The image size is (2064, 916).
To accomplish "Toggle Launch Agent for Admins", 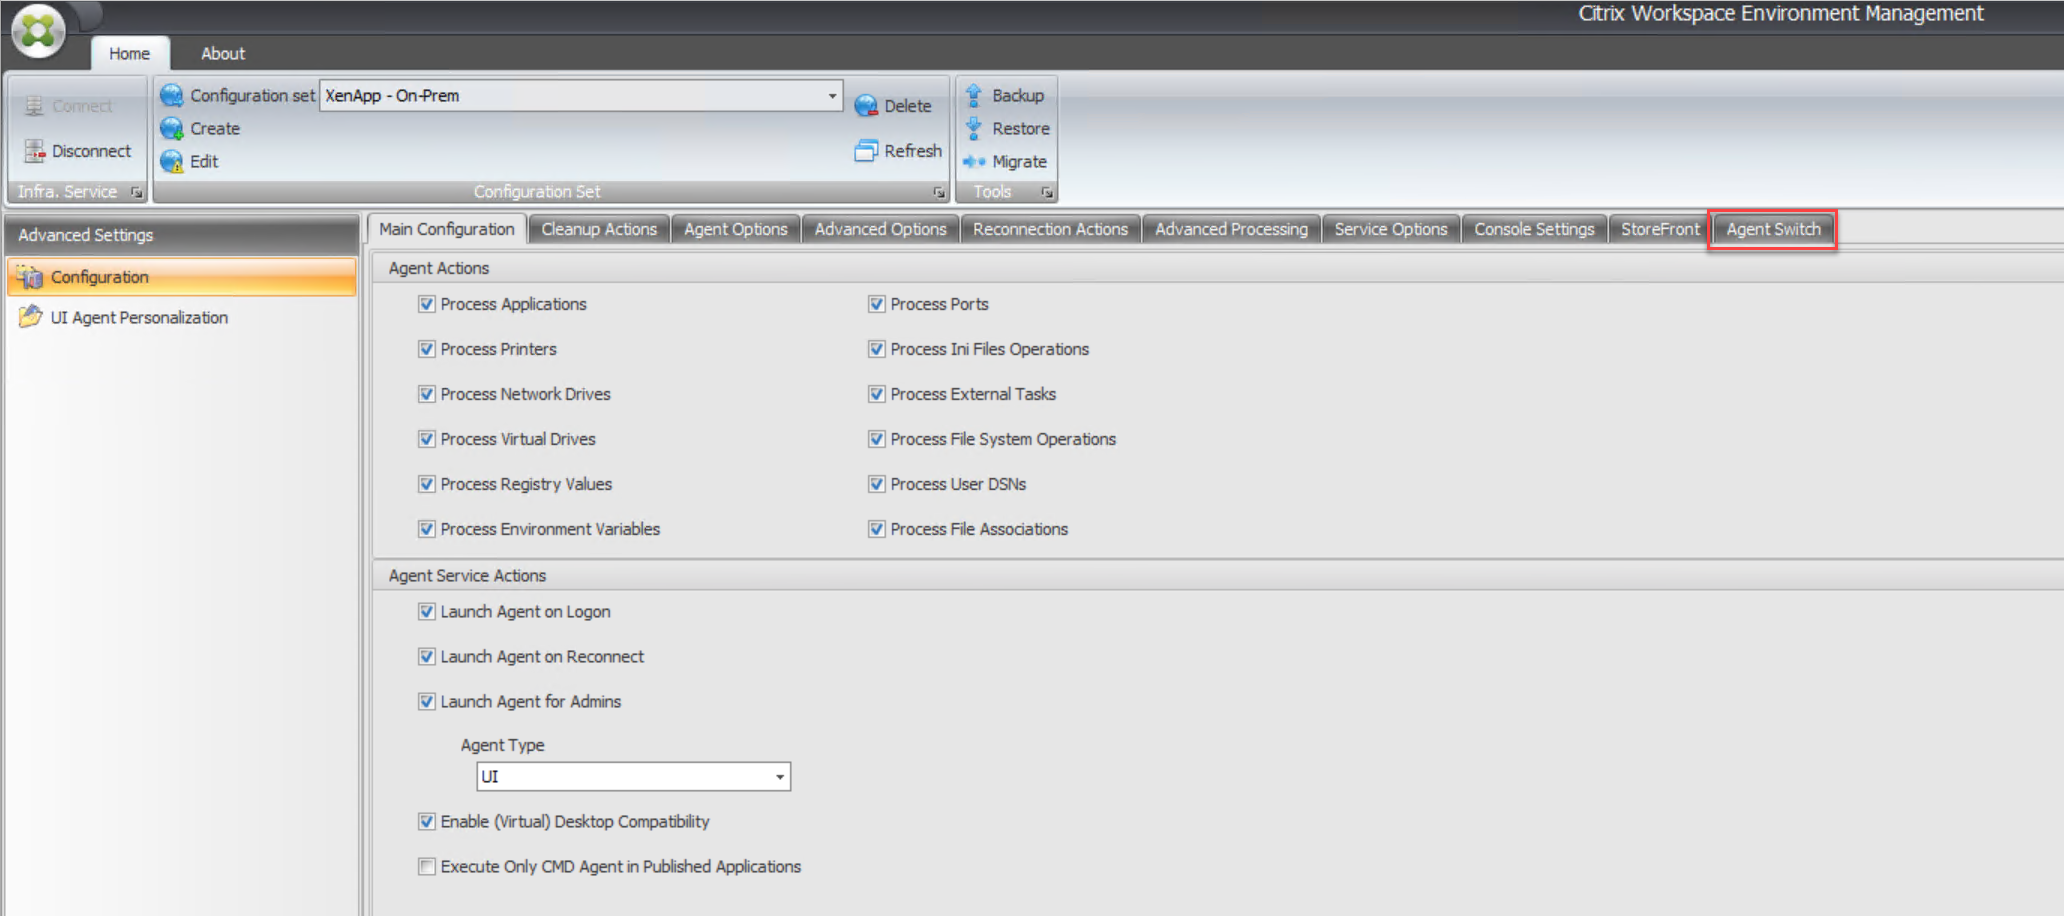I will click(427, 701).
